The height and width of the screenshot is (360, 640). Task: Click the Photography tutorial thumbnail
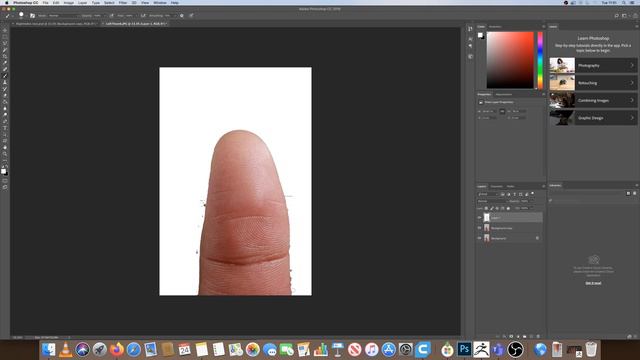(562, 65)
